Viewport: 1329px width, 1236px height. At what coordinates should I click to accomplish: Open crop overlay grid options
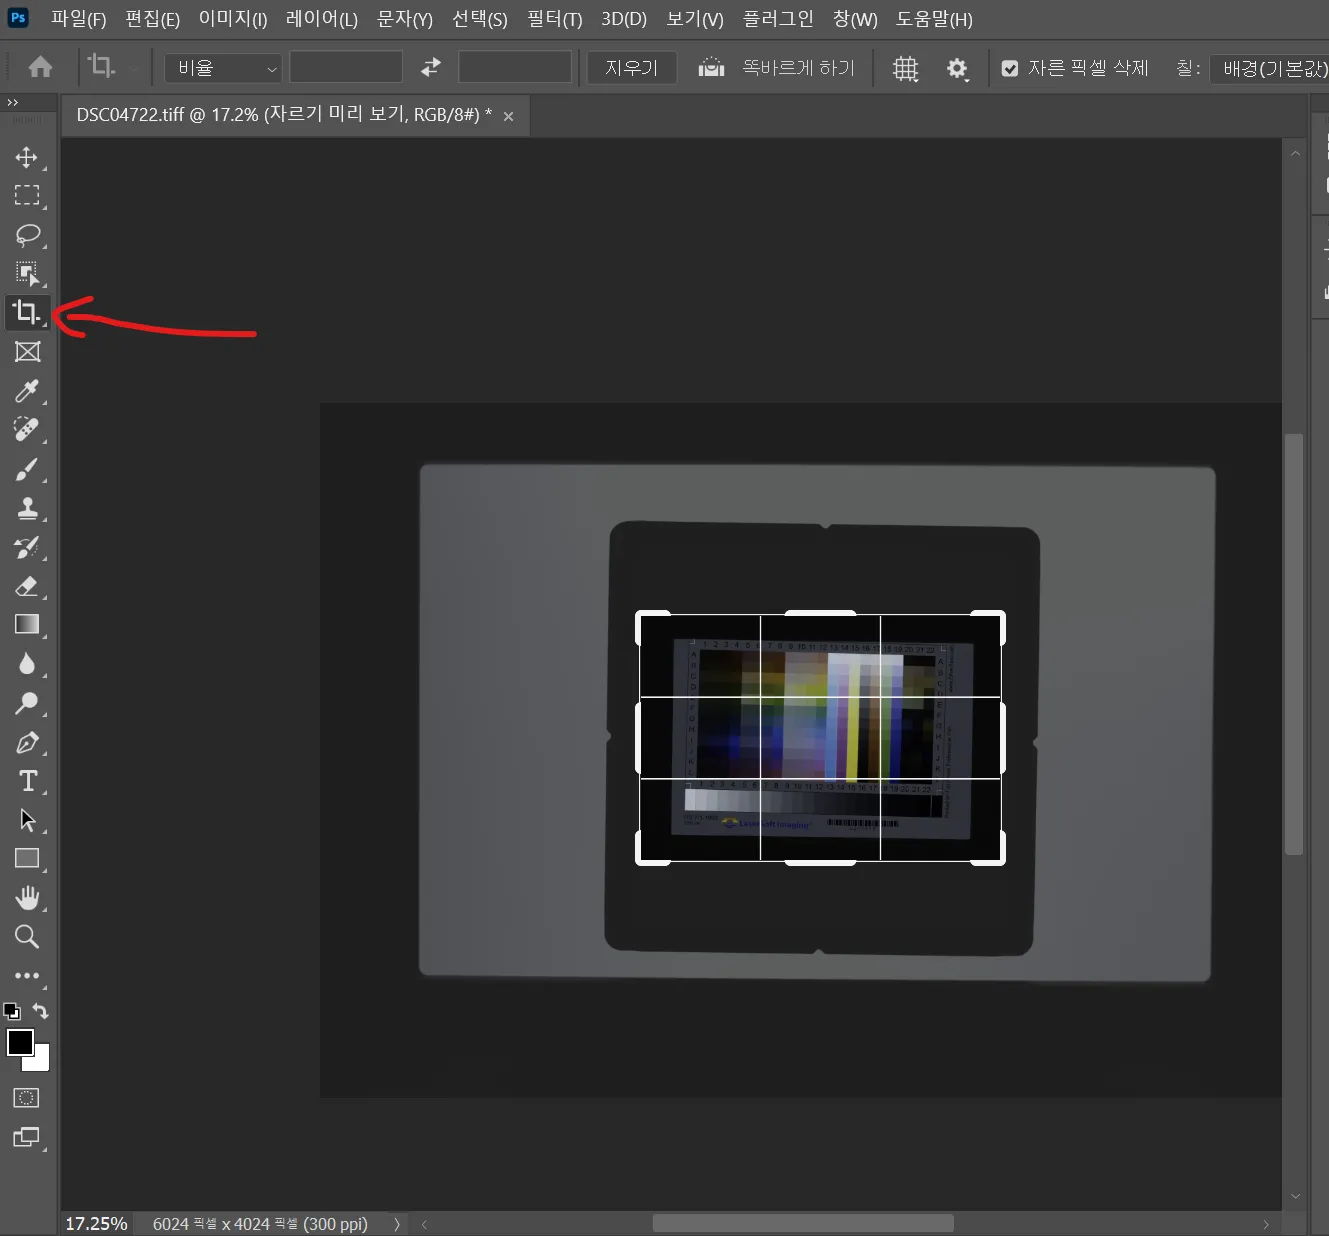pos(905,68)
